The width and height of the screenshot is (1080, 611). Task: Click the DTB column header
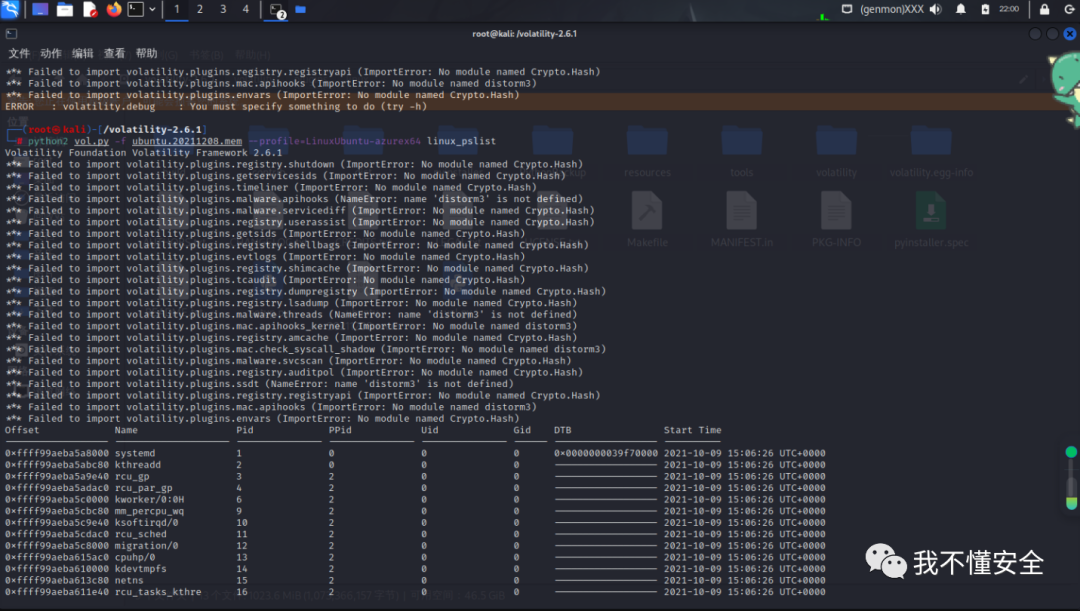[563, 430]
